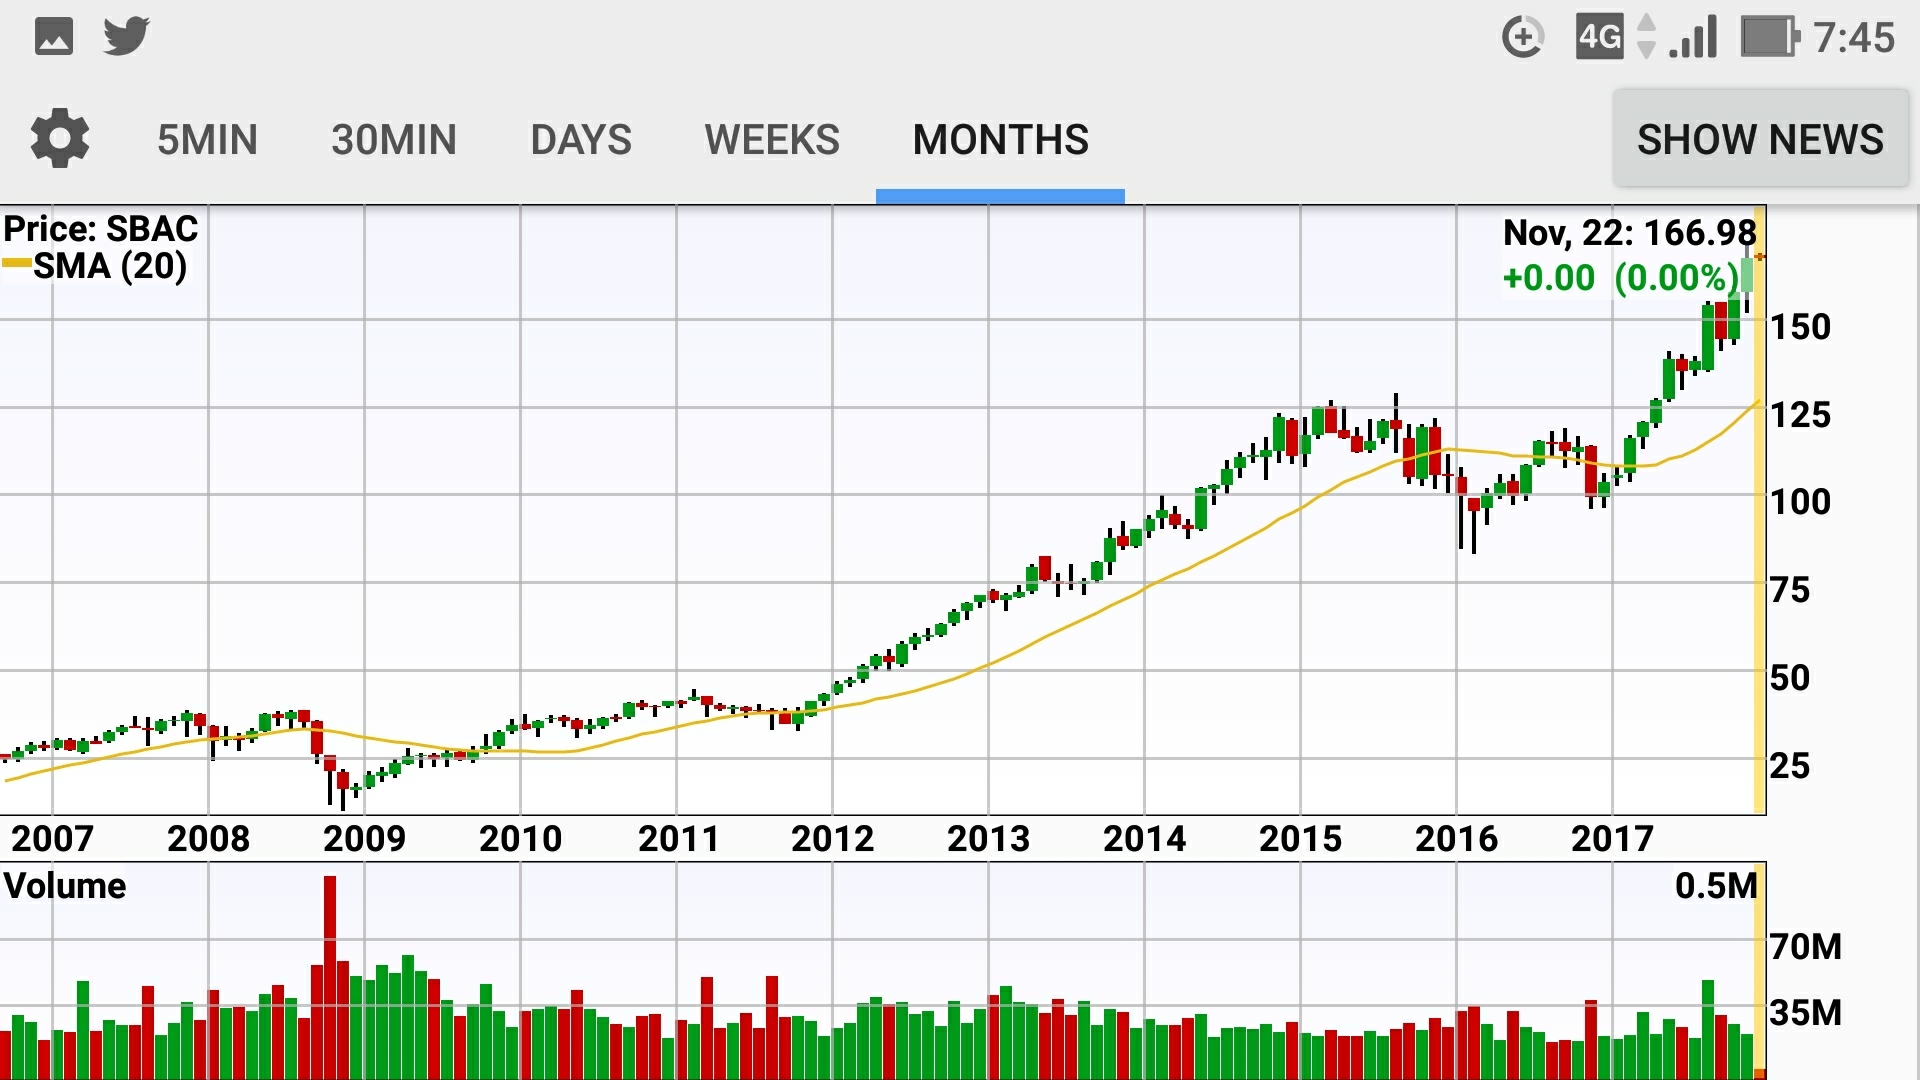Tap the Twitter notification icon
The width and height of the screenshot is (1920, 1080).
click(x=126, y=37)
